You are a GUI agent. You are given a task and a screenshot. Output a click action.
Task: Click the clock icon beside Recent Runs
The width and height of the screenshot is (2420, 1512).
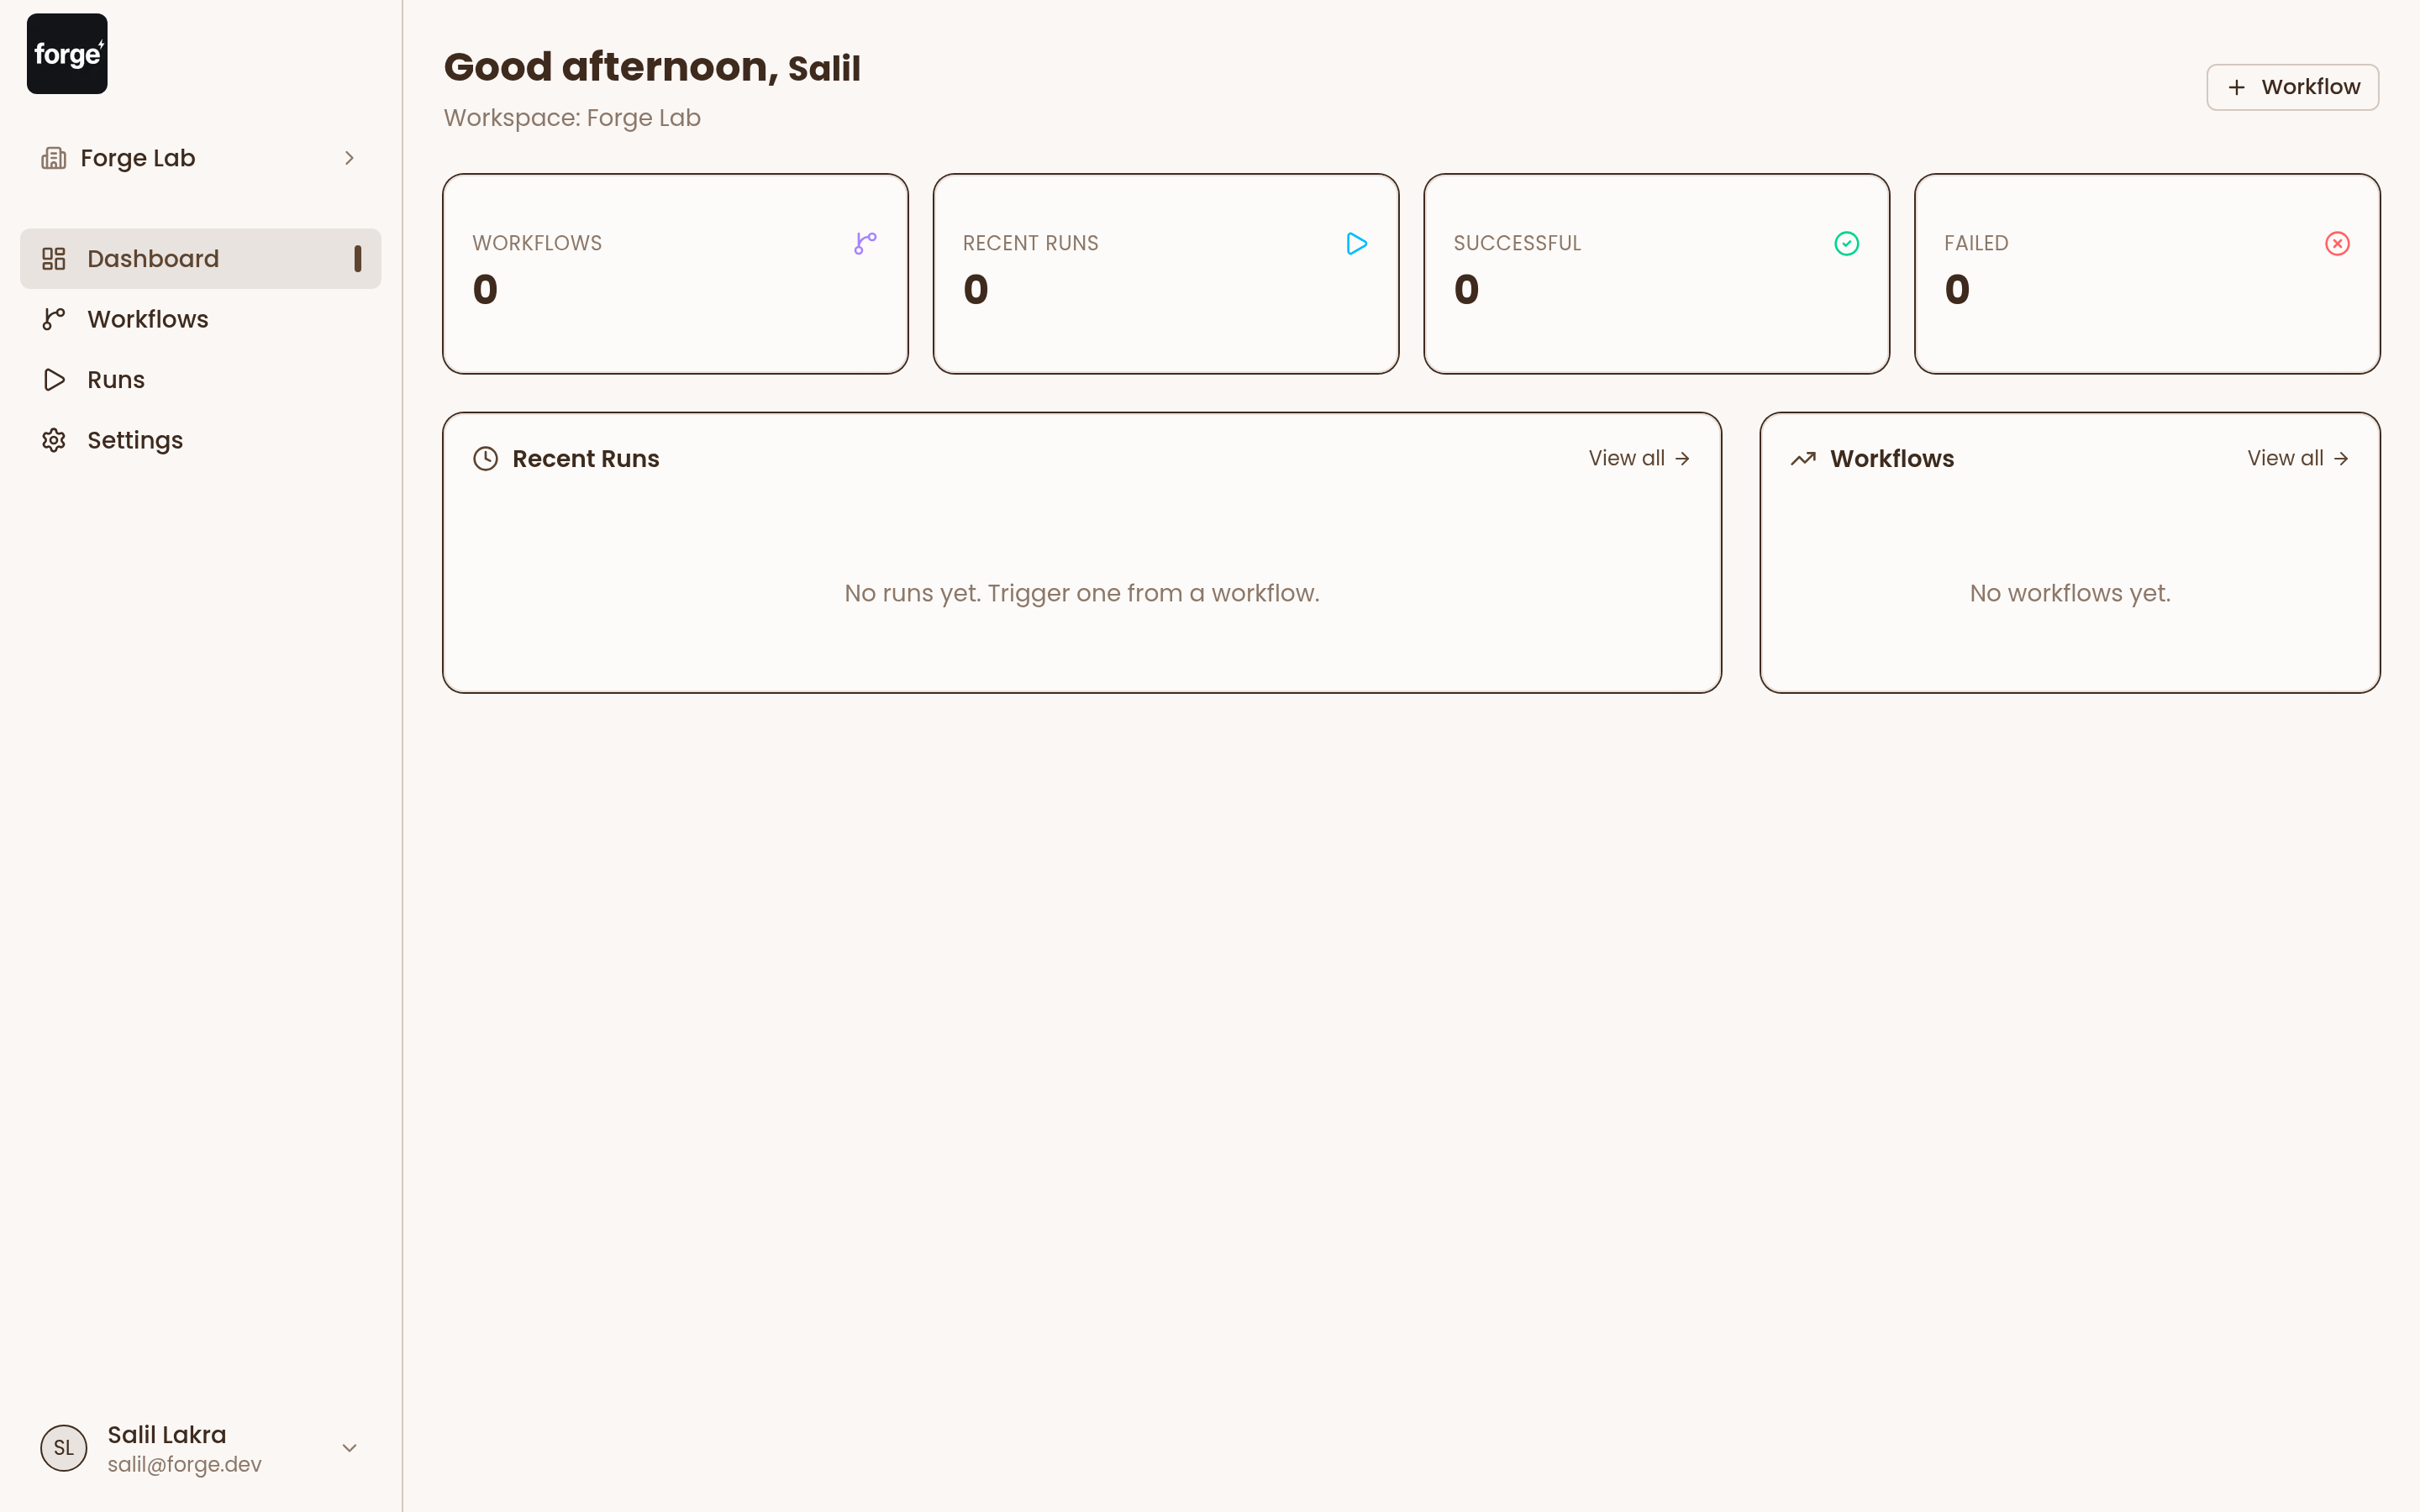click(x=485, y=459)
